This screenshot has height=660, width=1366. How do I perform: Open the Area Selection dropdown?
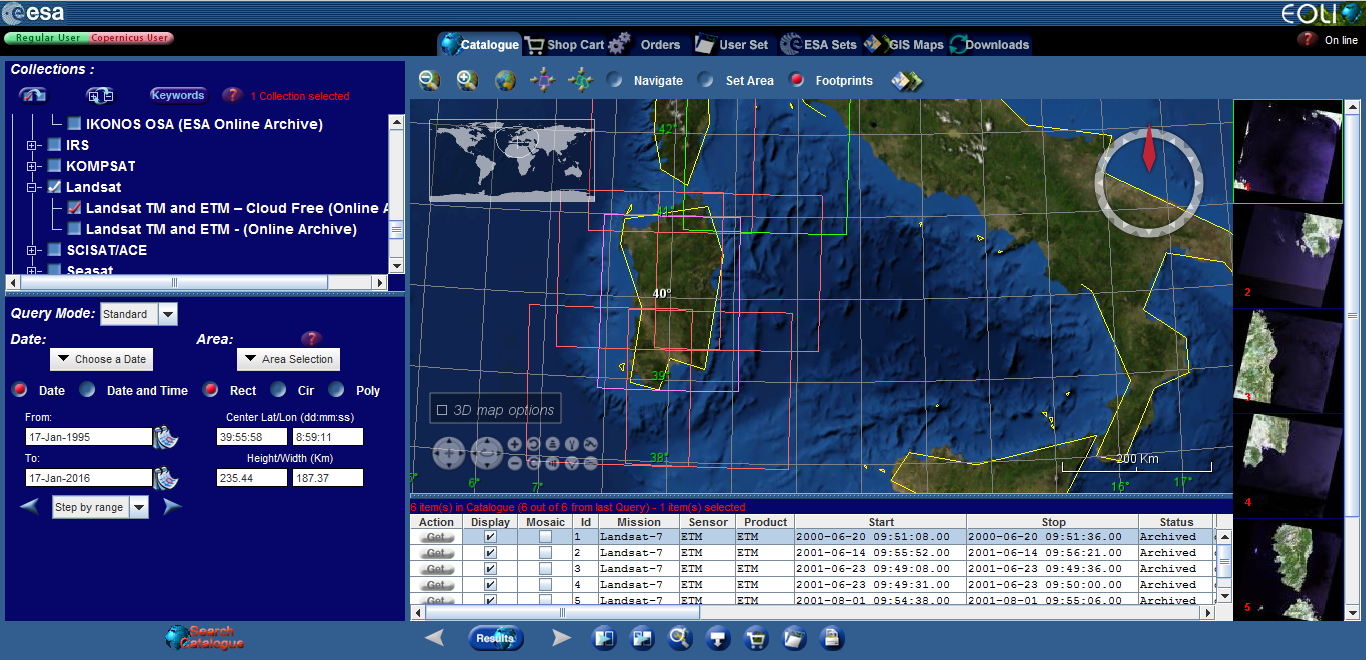coord(288,359)
